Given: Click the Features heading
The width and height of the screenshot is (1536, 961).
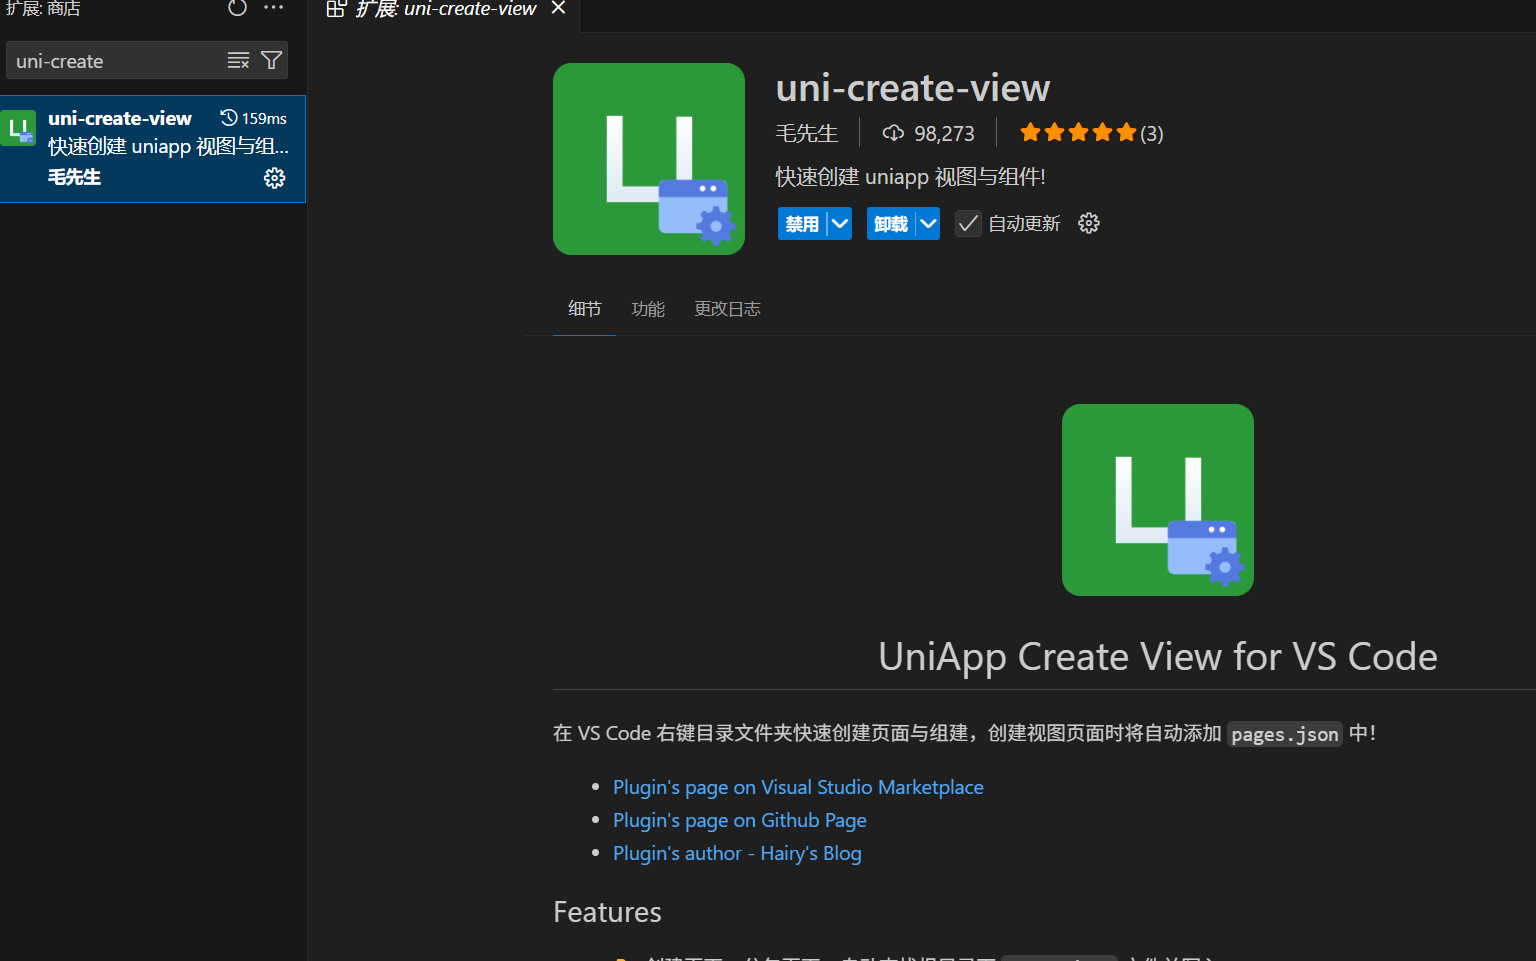Looking at the screenshot, I should click(x=607, y=912).
